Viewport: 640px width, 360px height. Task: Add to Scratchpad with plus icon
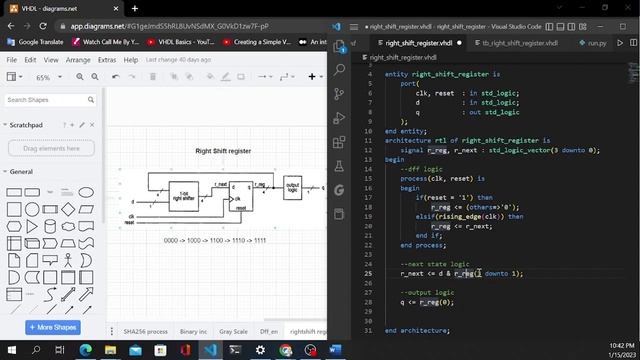[72, 125]
